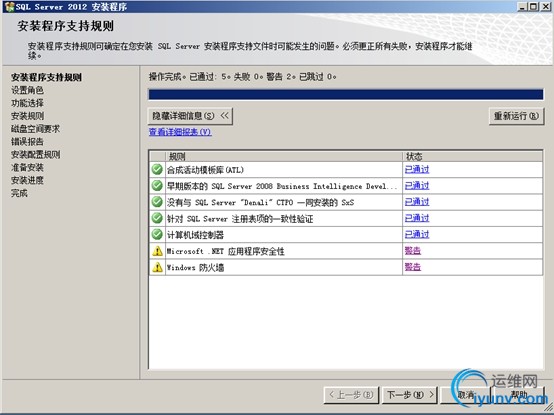Click rule text 计算机域控制器

pos(195,235)
